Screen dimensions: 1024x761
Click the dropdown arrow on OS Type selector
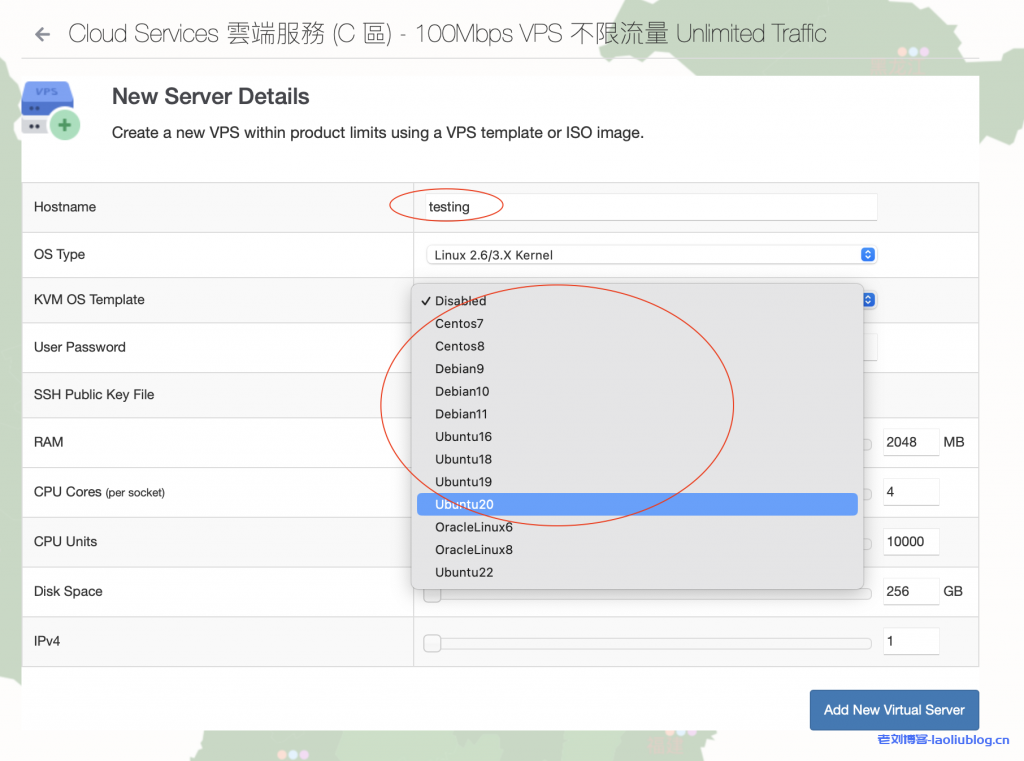pos(866,254)
